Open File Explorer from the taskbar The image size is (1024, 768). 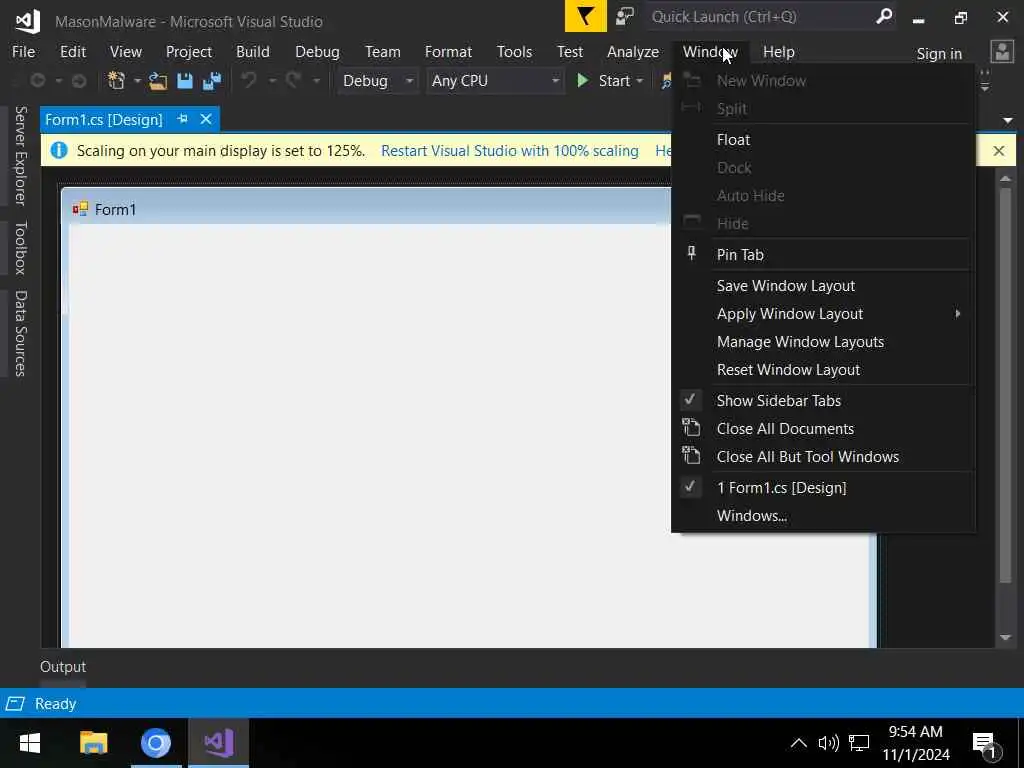coord(93,743)
